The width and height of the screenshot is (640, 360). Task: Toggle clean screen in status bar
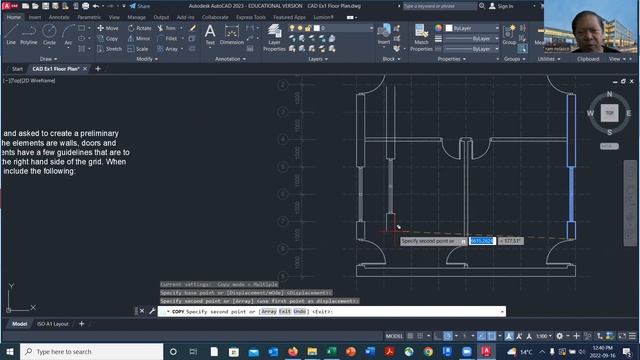tap(622, 336)
